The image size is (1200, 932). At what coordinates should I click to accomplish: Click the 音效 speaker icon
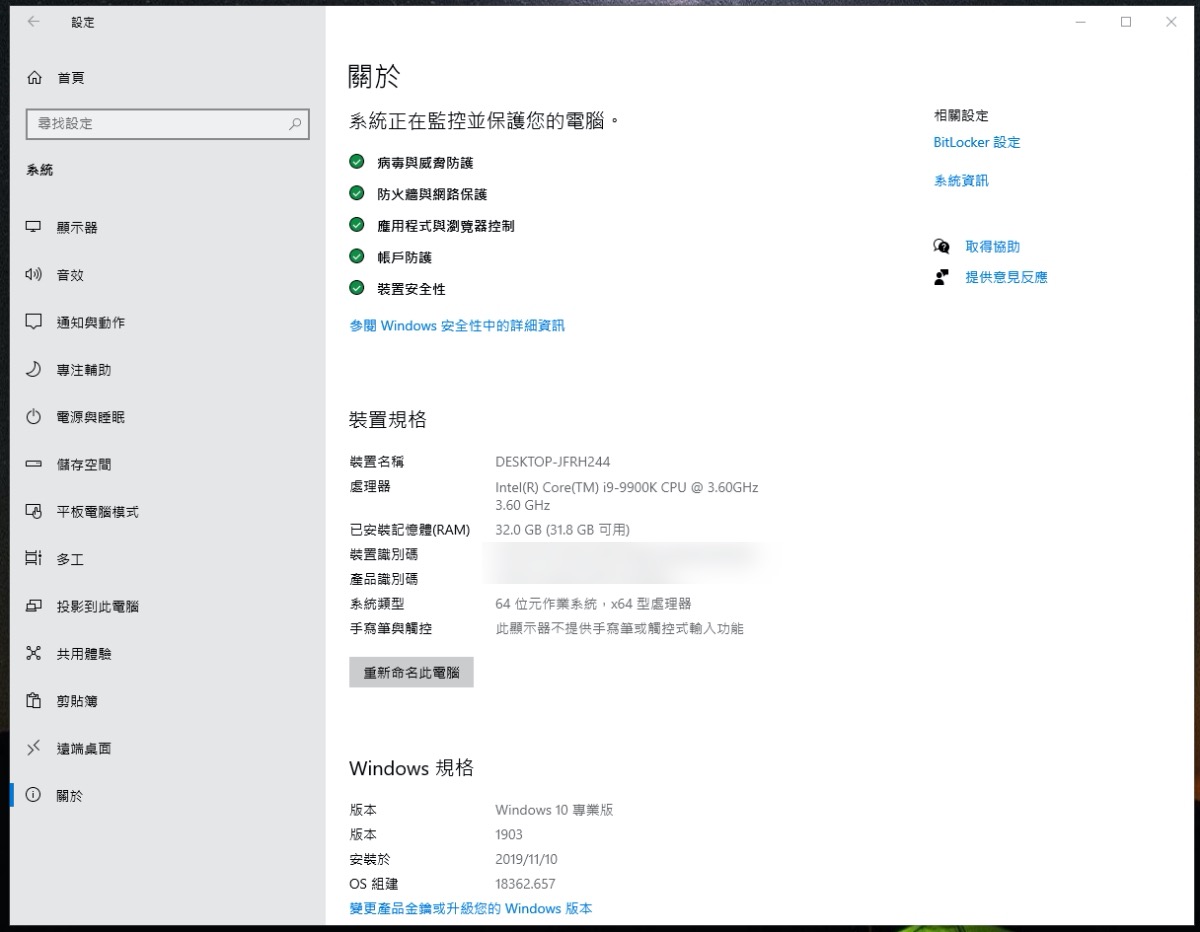[x=34, y=275]
